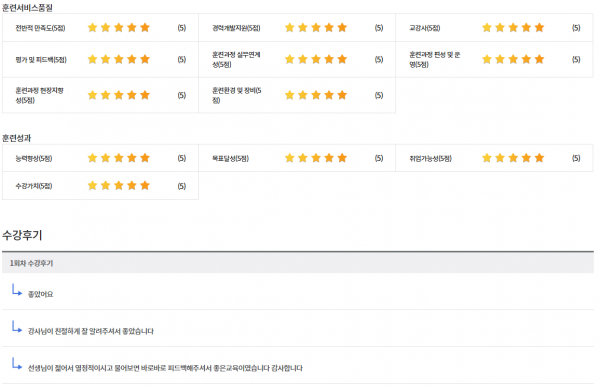The height and width of the screenshot is (389, 600).
Task: Click third star of 교강사 rating
Action: [513, 28]
